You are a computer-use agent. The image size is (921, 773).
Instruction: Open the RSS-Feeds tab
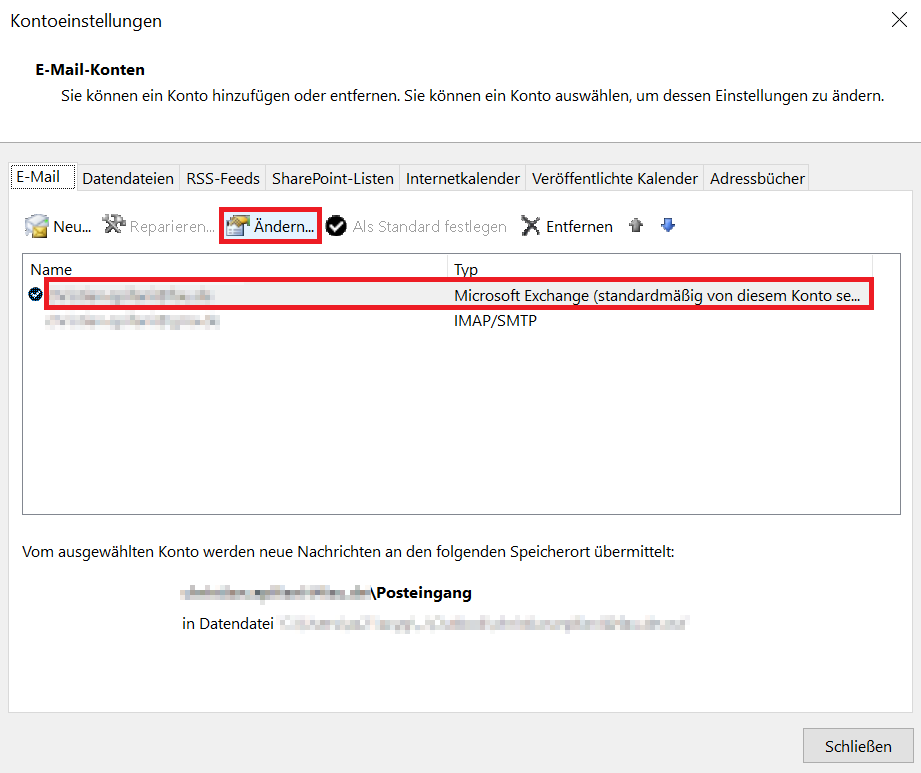pos(222,178)
